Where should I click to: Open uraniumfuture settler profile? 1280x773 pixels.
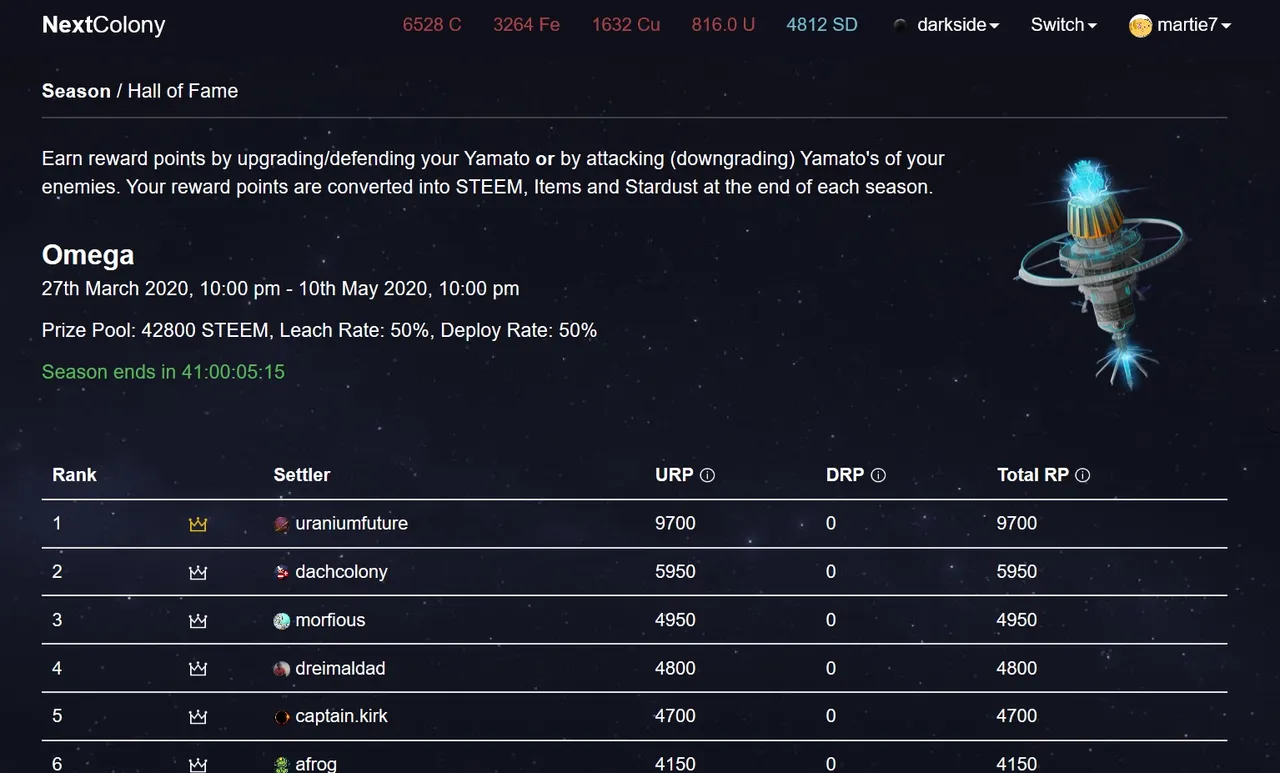351,523
